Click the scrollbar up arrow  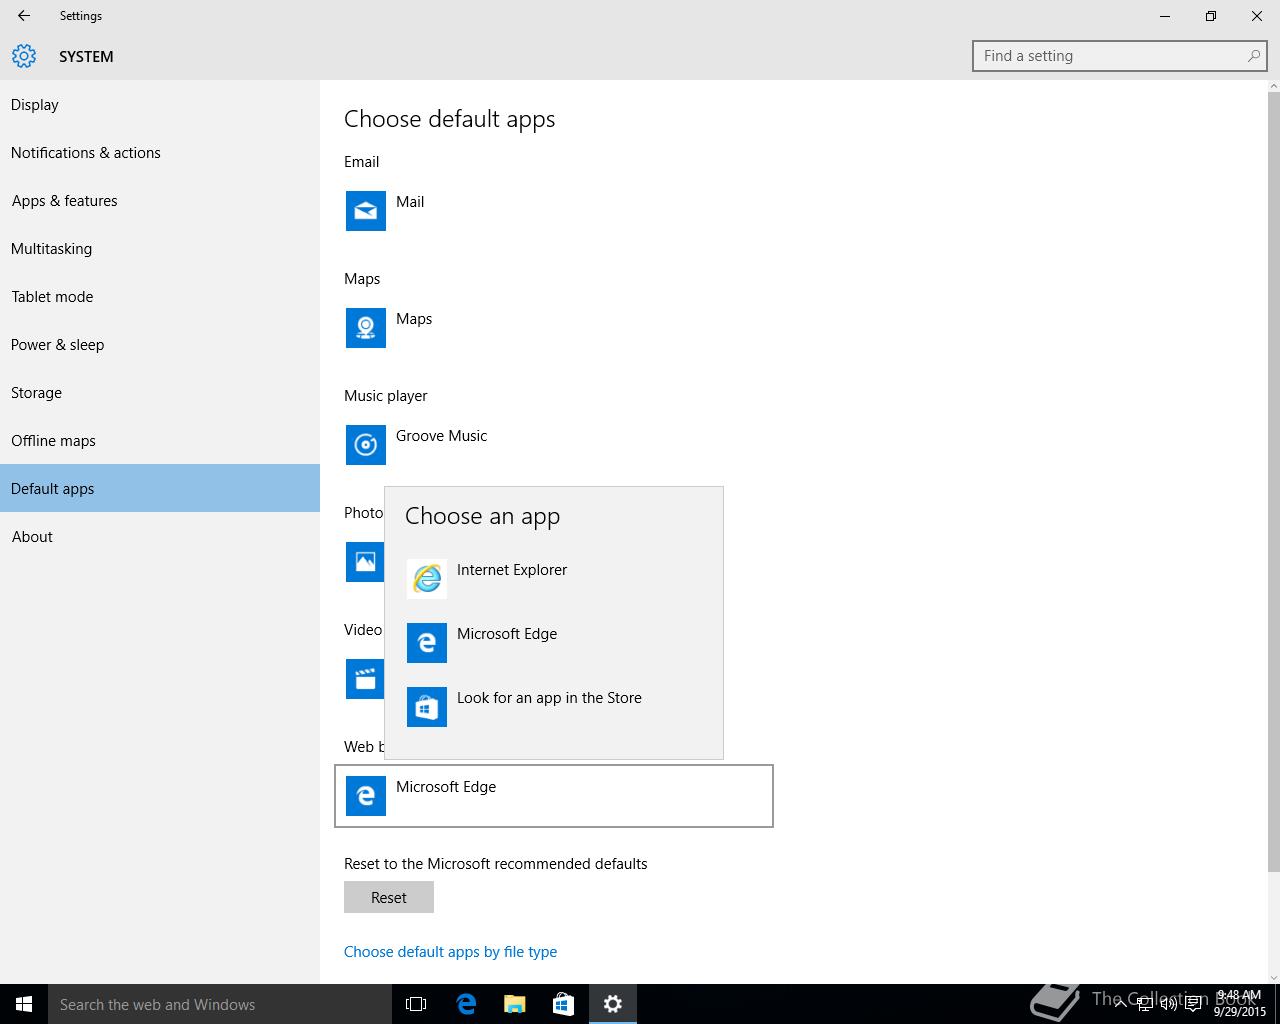point(1273,87)
